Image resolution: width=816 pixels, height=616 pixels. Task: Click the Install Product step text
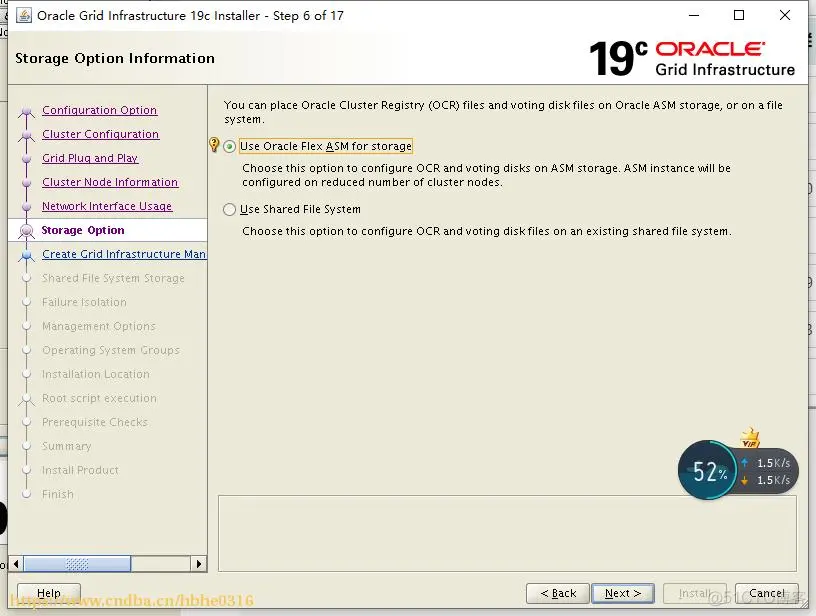[x=80, y=470]
